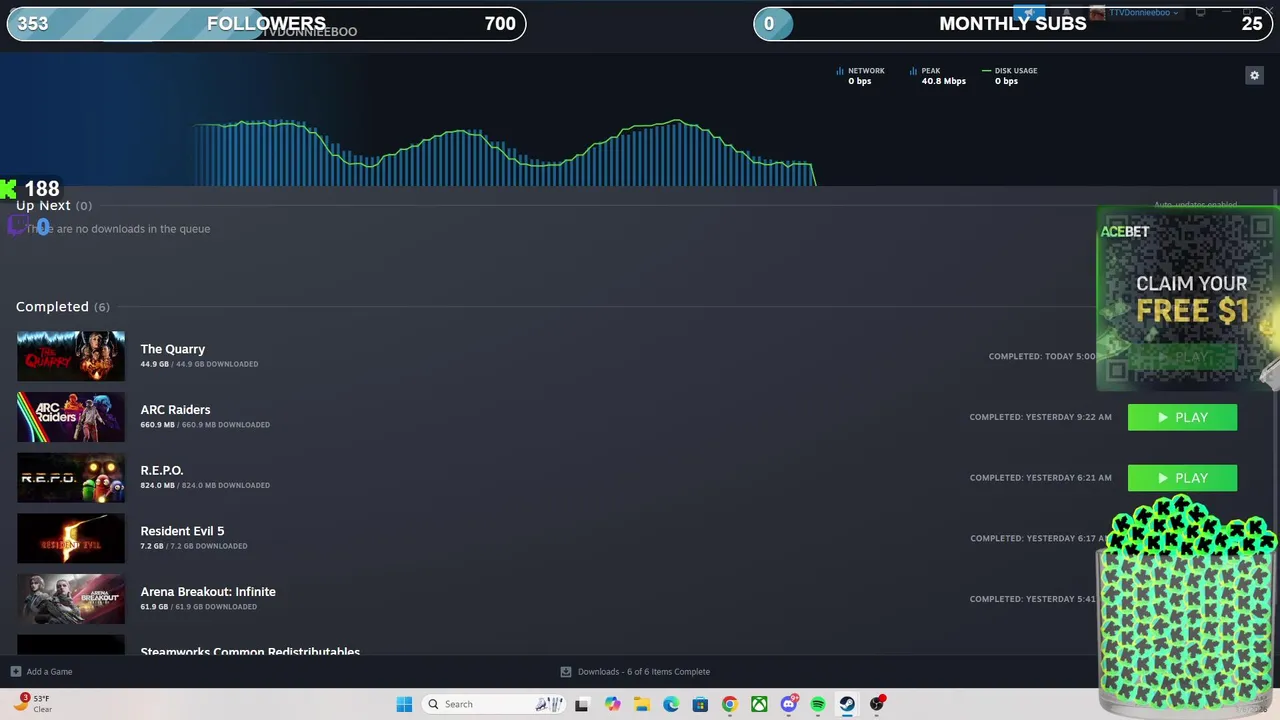Open Discord from the taskbar
The height and width of the screenshot is (720, 1280).
pyautogui.click(x=789, y=704)
